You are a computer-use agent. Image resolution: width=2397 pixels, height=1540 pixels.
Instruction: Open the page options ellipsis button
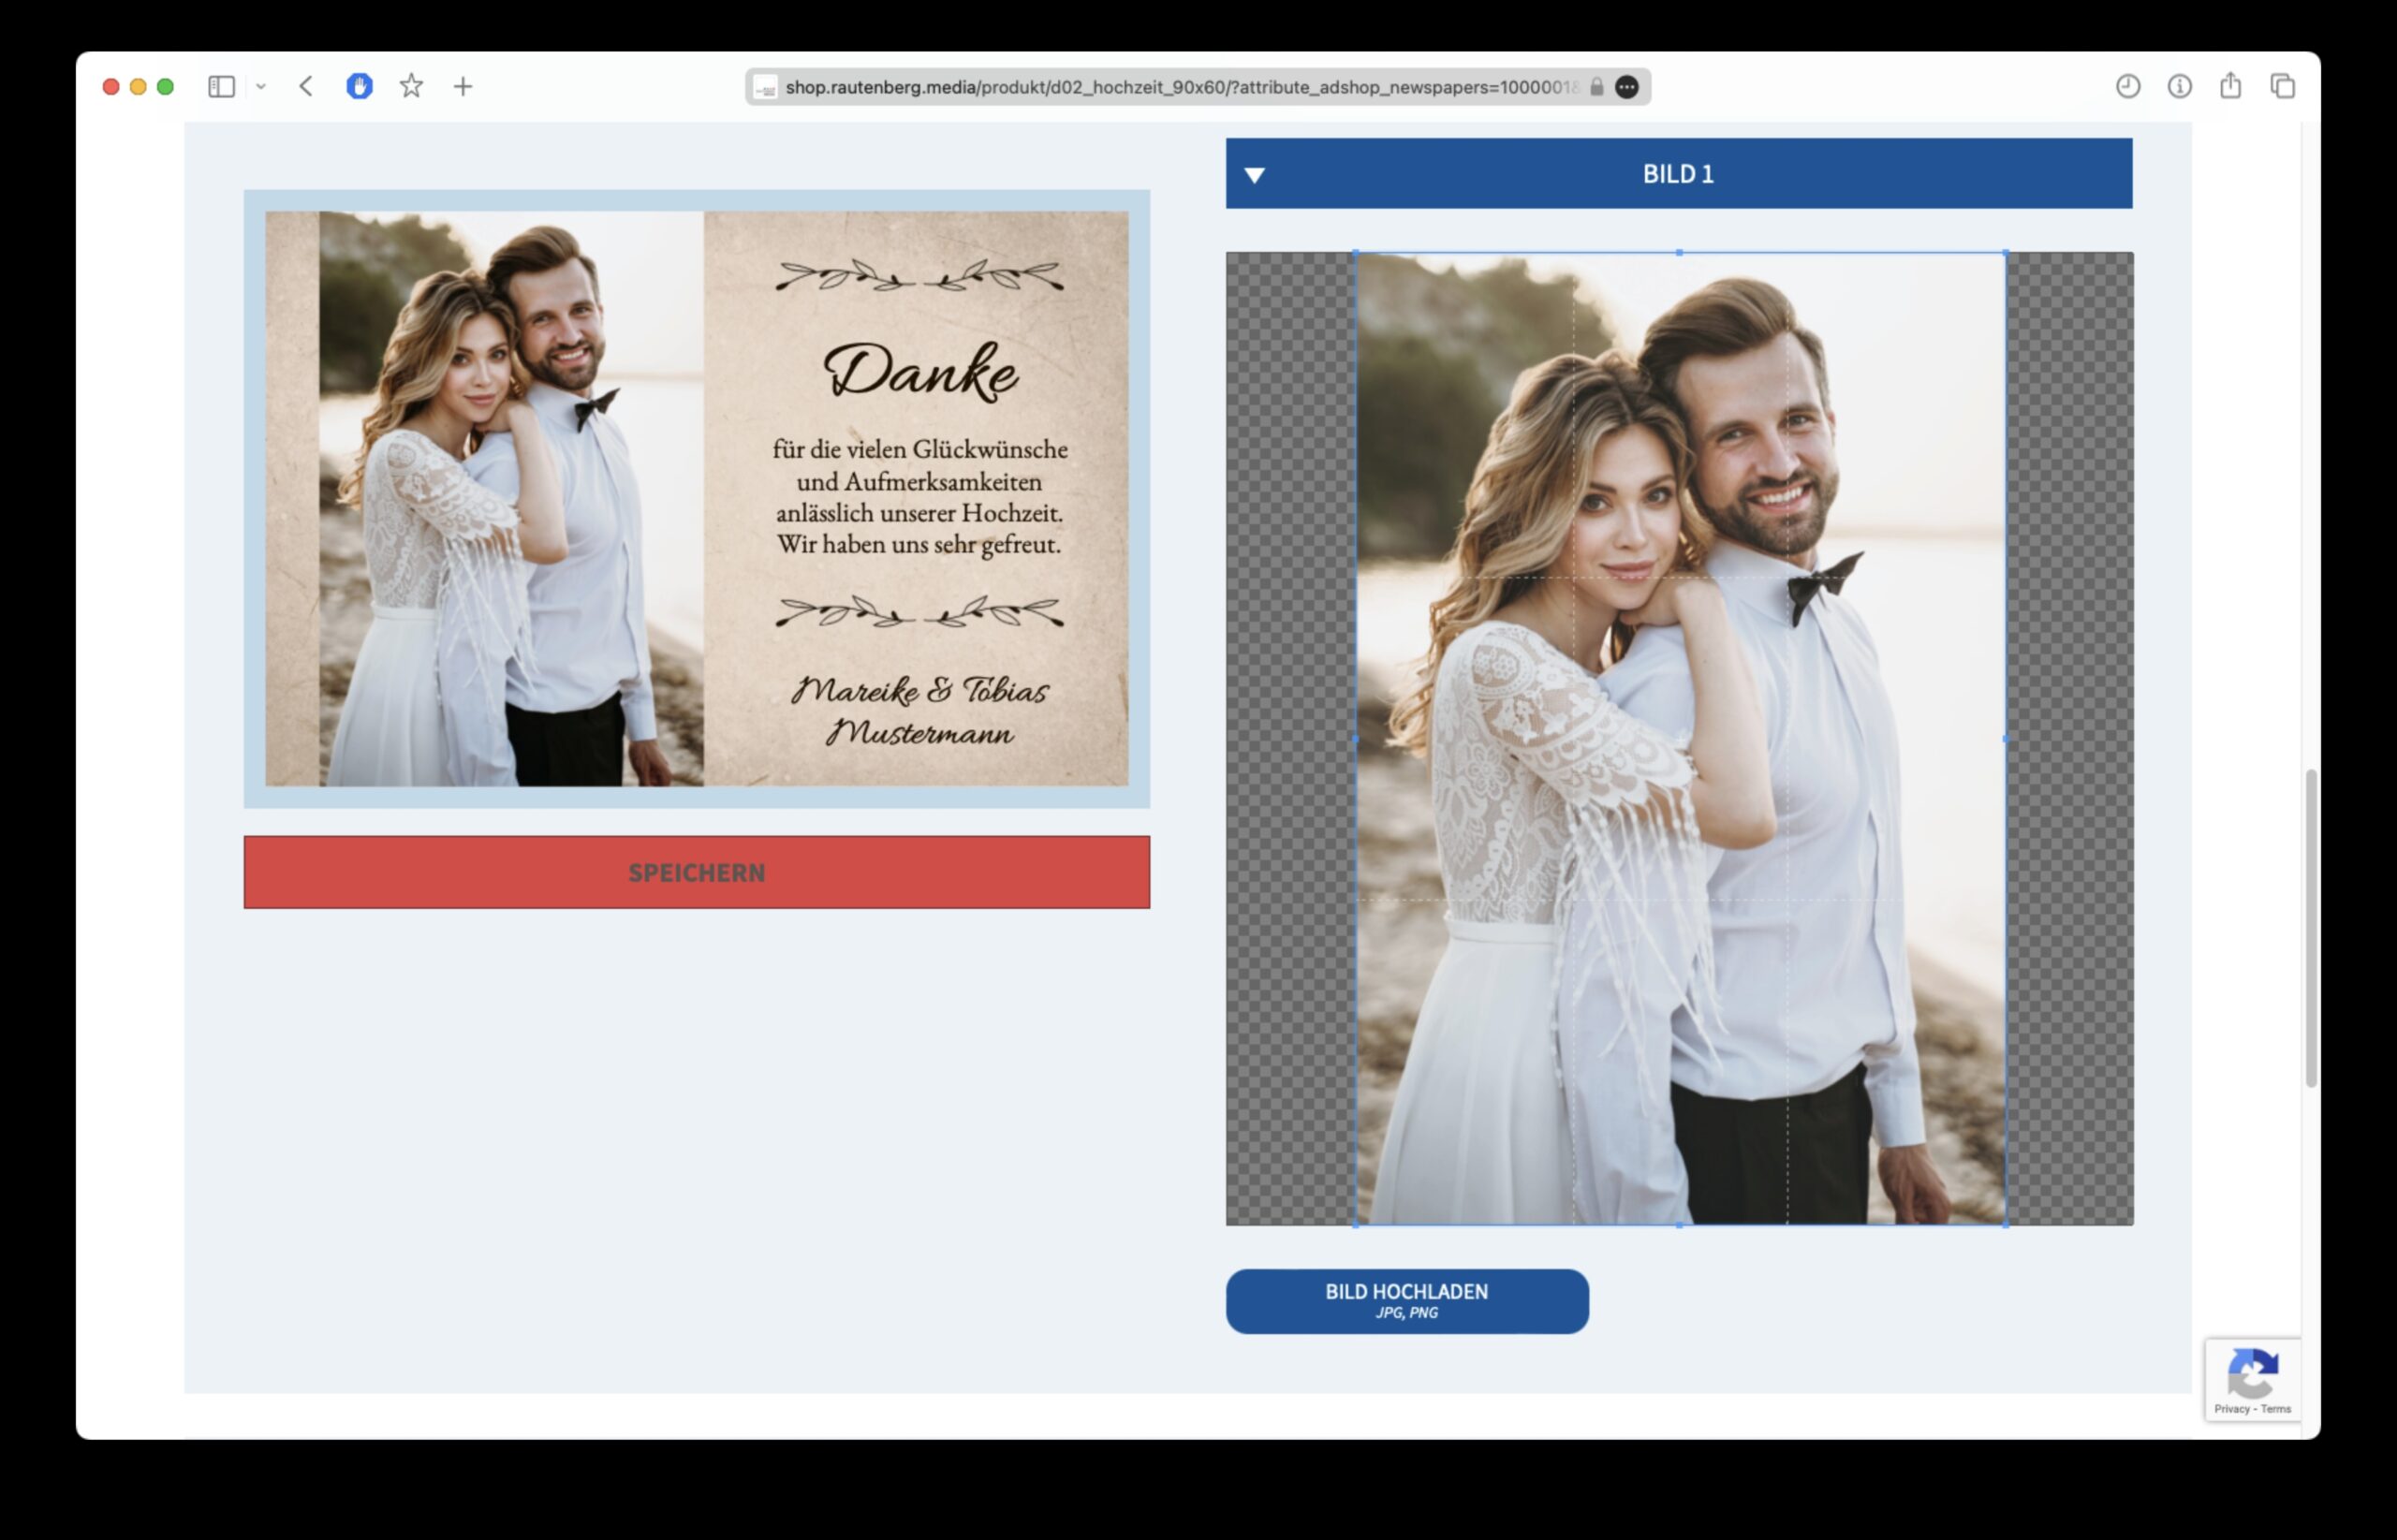click(1627, 87)
